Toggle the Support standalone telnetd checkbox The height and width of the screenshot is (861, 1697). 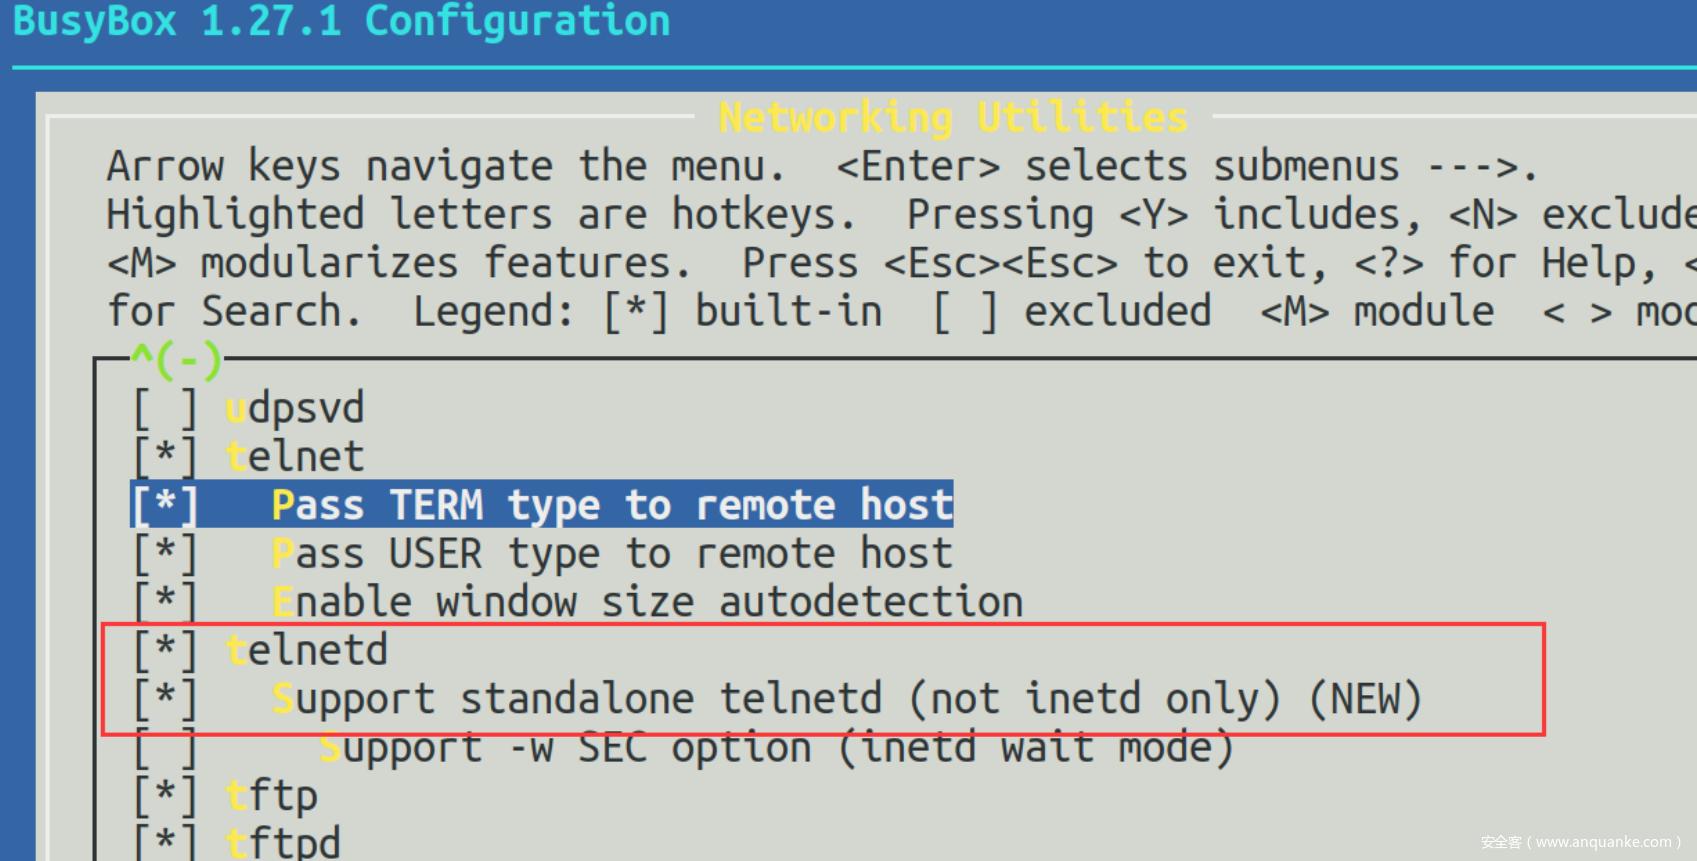tap(165, 699)
